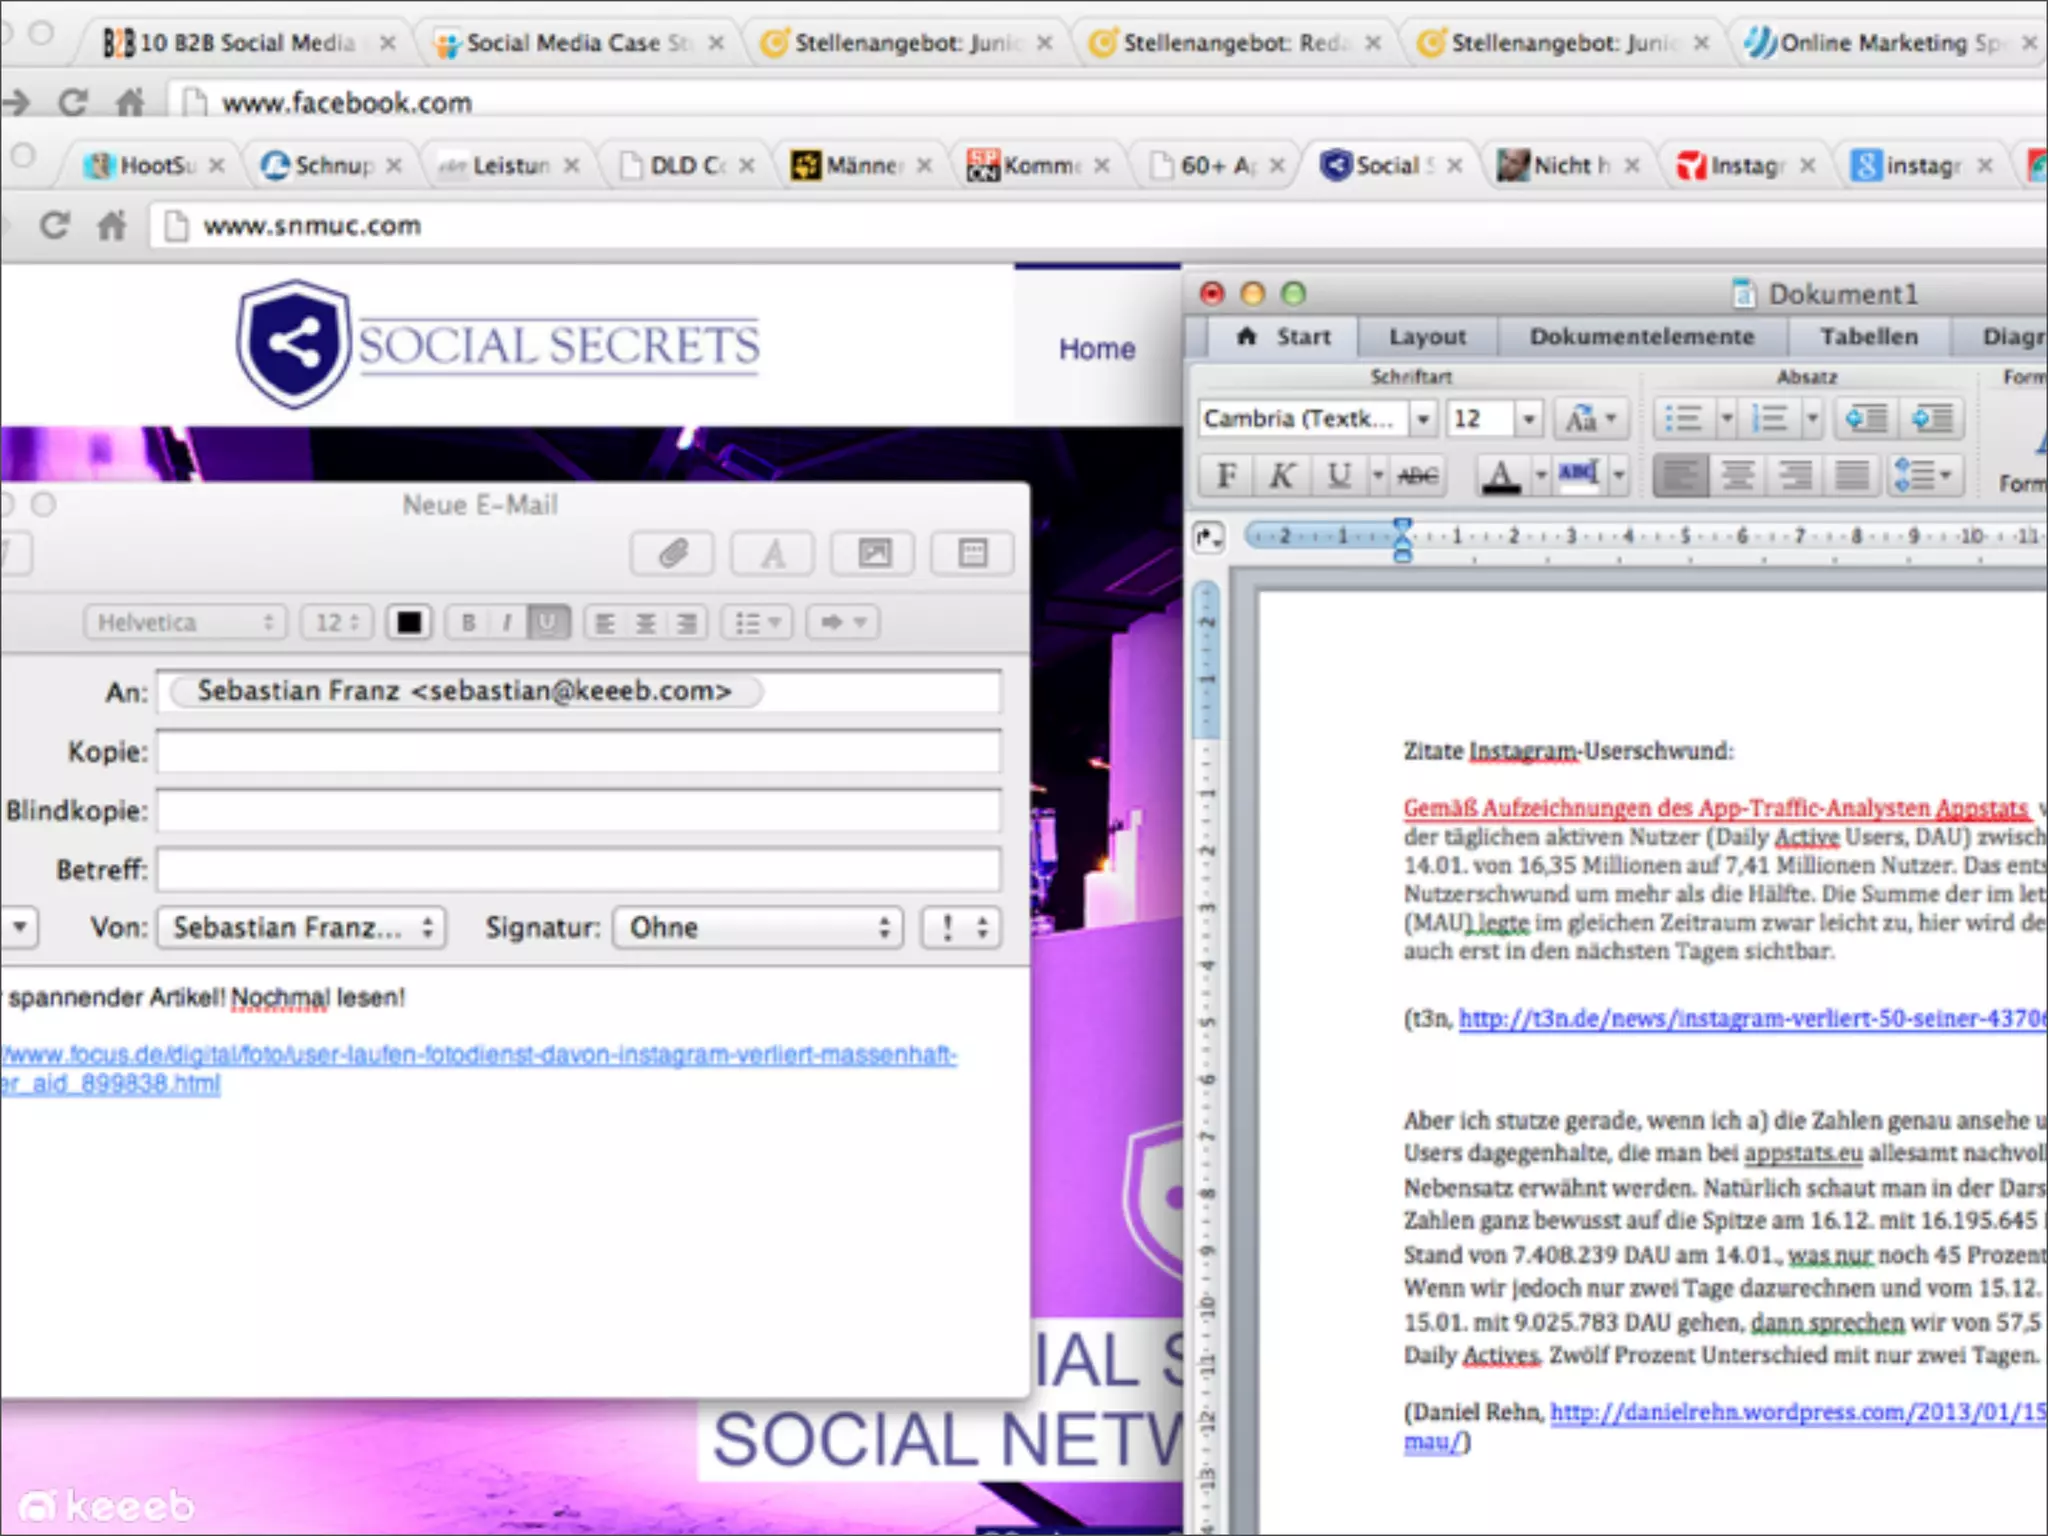
Task: Click the numbered list icon in Word
Action: click(x=1770, y=418)
